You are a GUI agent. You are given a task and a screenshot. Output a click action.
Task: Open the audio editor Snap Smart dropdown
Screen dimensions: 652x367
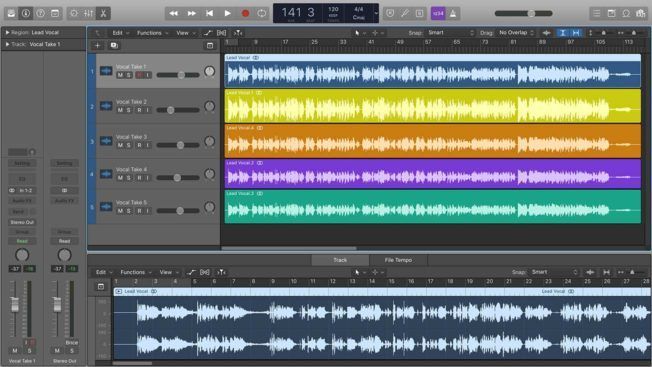[x=554, y=272]
